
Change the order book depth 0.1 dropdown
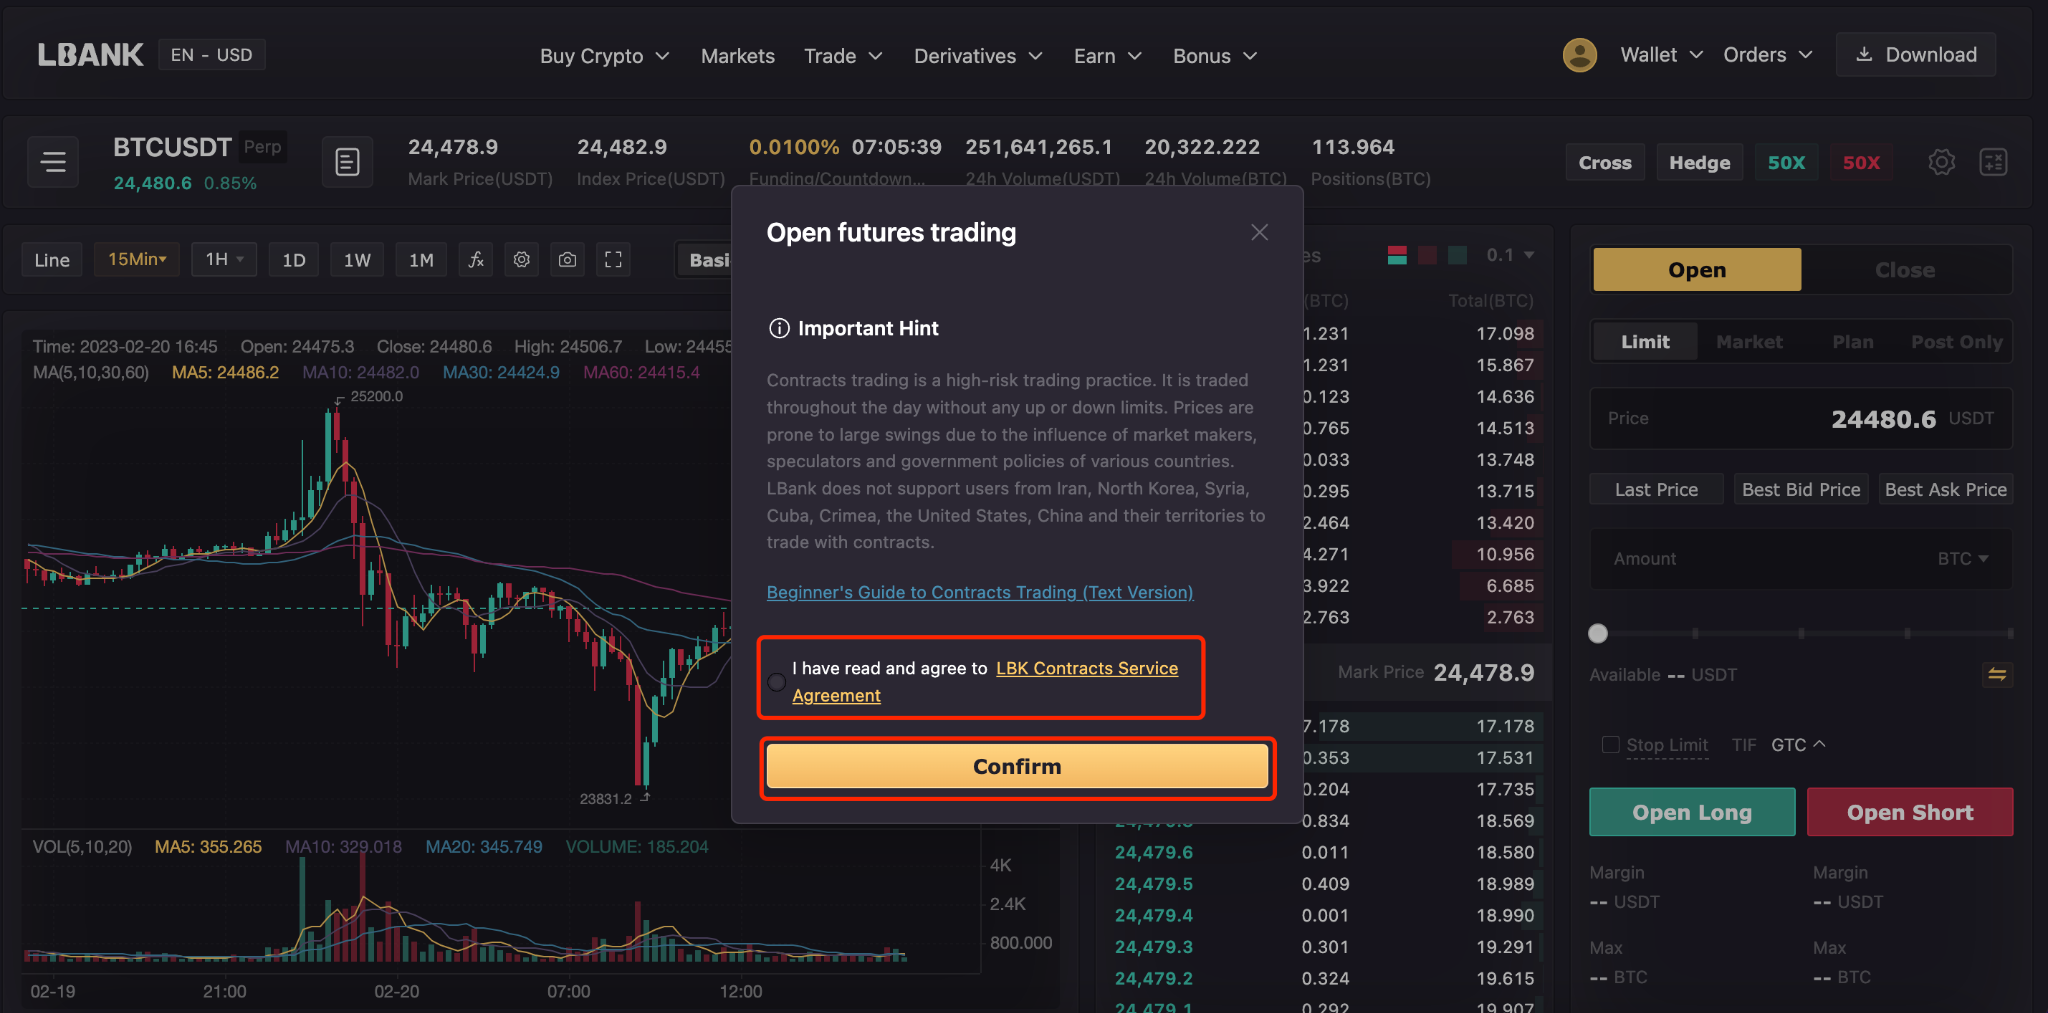[x=1510, y=255]
